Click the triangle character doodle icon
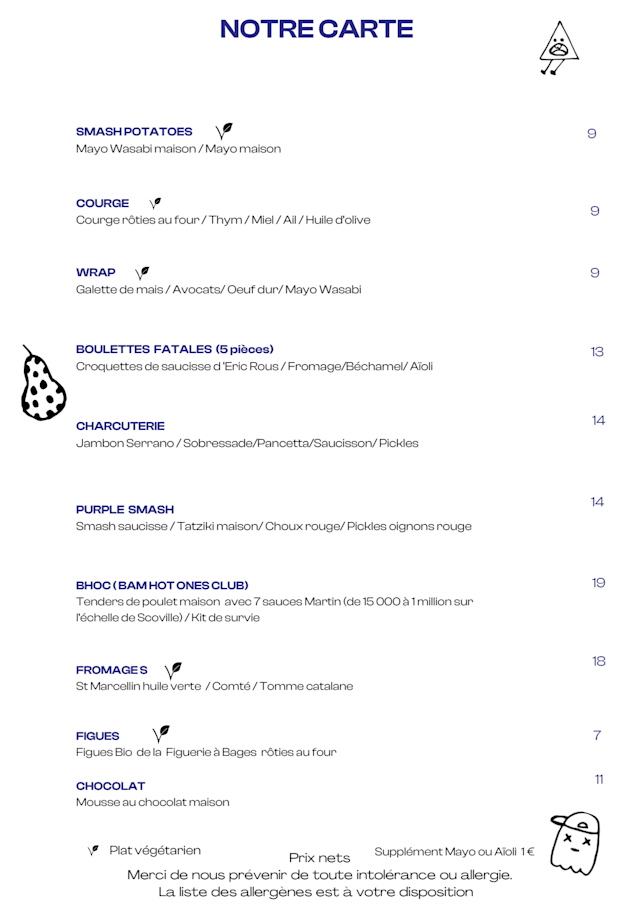 (x=558, y=48)
